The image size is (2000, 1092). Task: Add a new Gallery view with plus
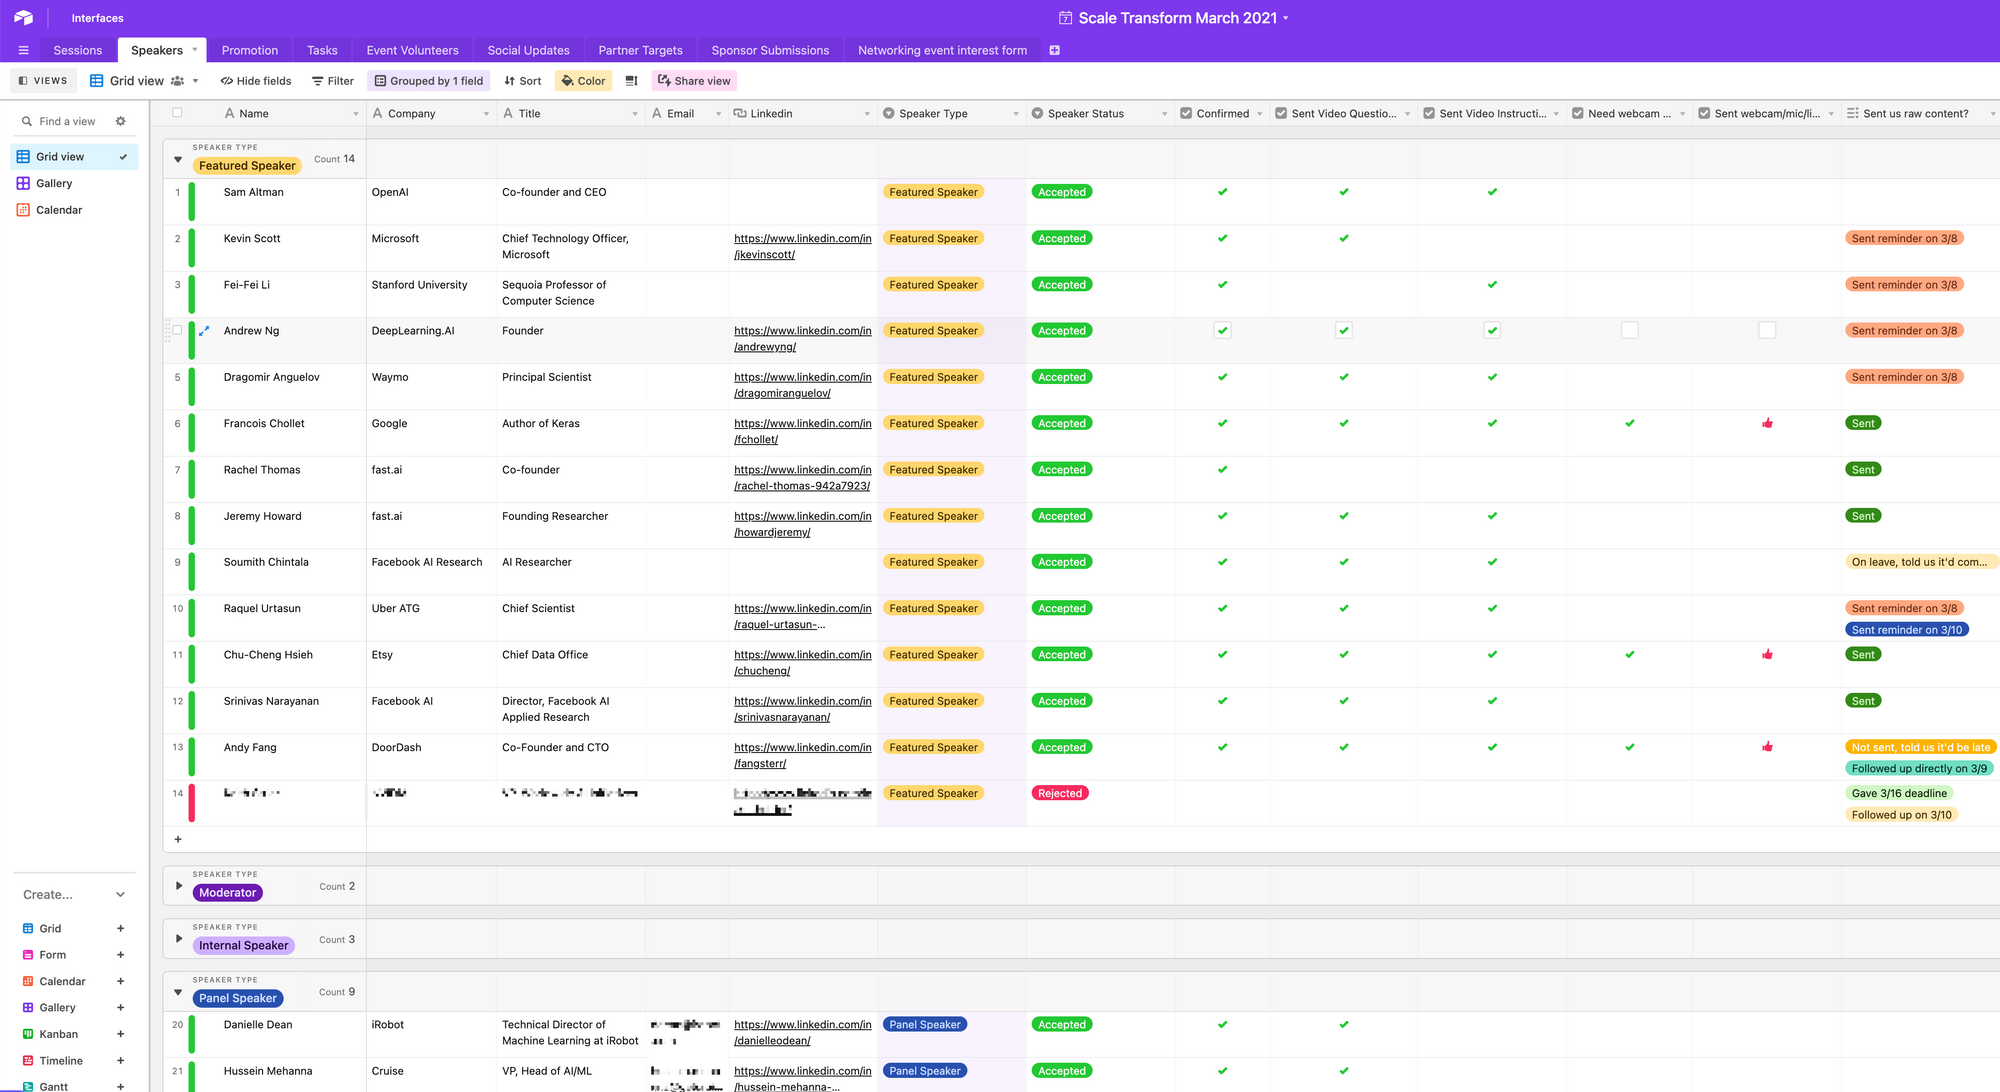pyautogui.click(x=120, y=1008)
